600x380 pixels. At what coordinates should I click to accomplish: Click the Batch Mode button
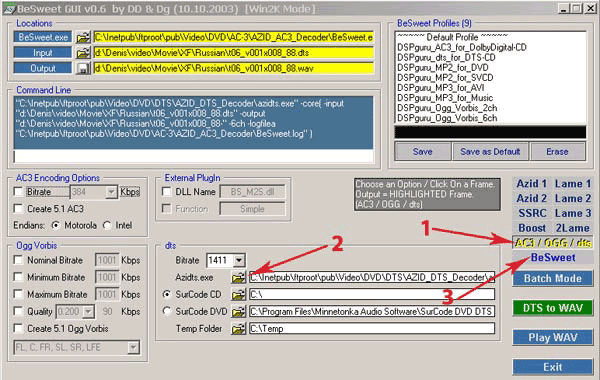tap(553, 278)
